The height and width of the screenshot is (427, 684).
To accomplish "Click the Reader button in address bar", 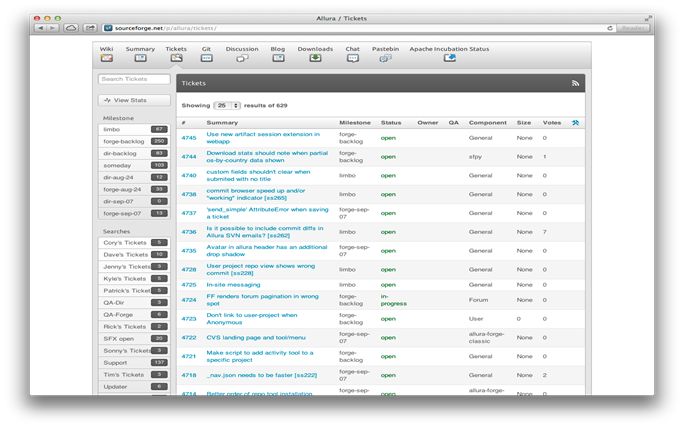I will [633, 28].
